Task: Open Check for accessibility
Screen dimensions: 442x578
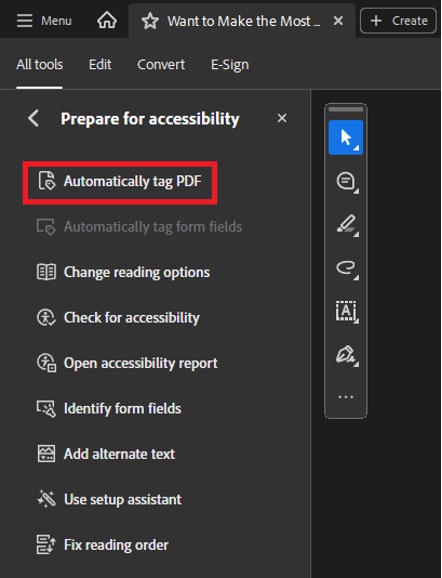Action: pos(118,318)
